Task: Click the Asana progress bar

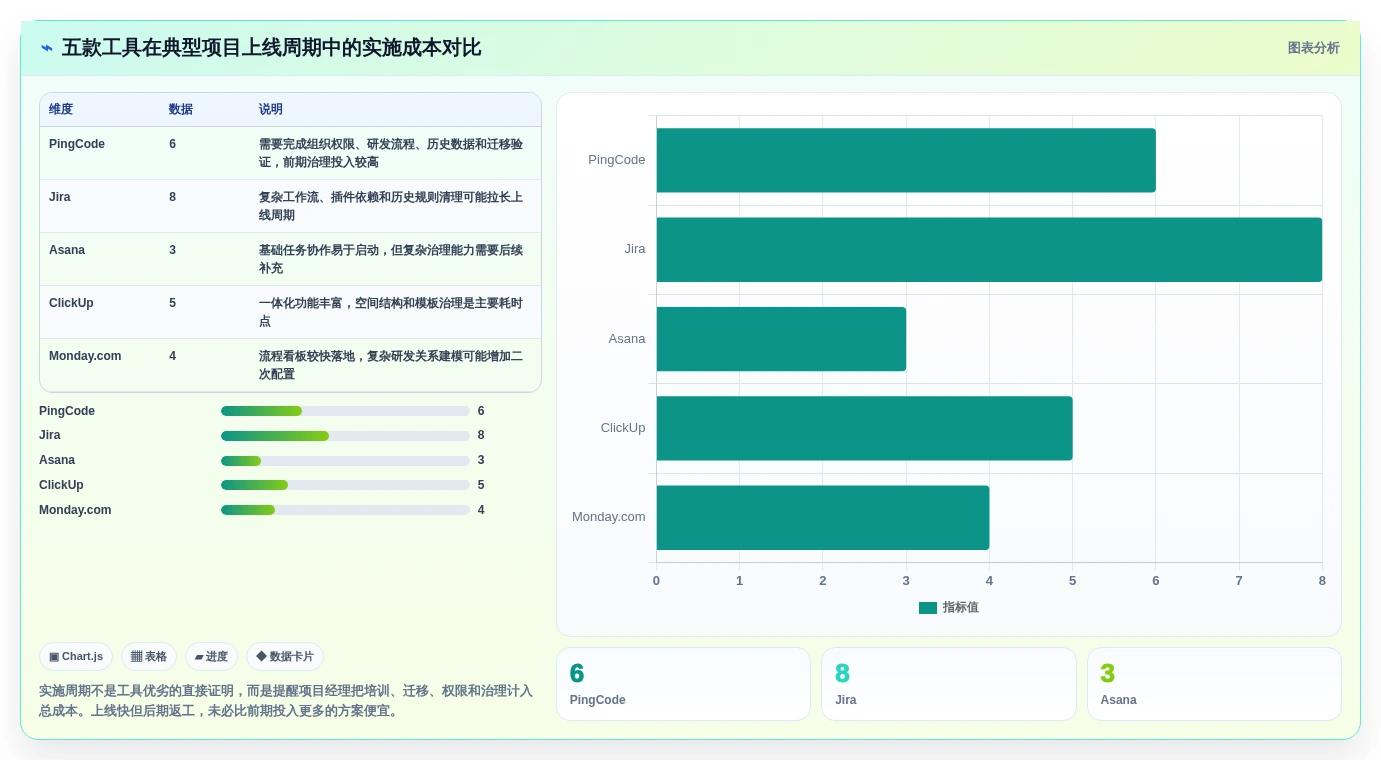Action: coord(345,461)
